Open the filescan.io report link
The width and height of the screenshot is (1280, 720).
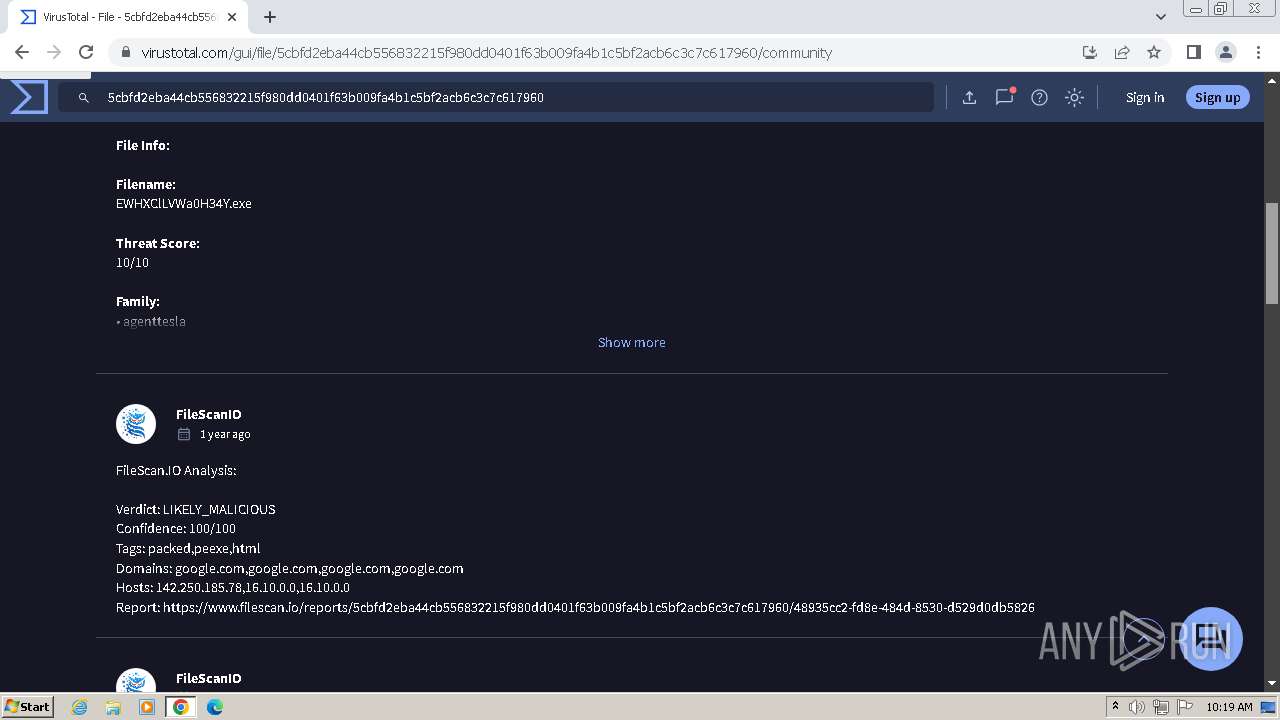598,607
